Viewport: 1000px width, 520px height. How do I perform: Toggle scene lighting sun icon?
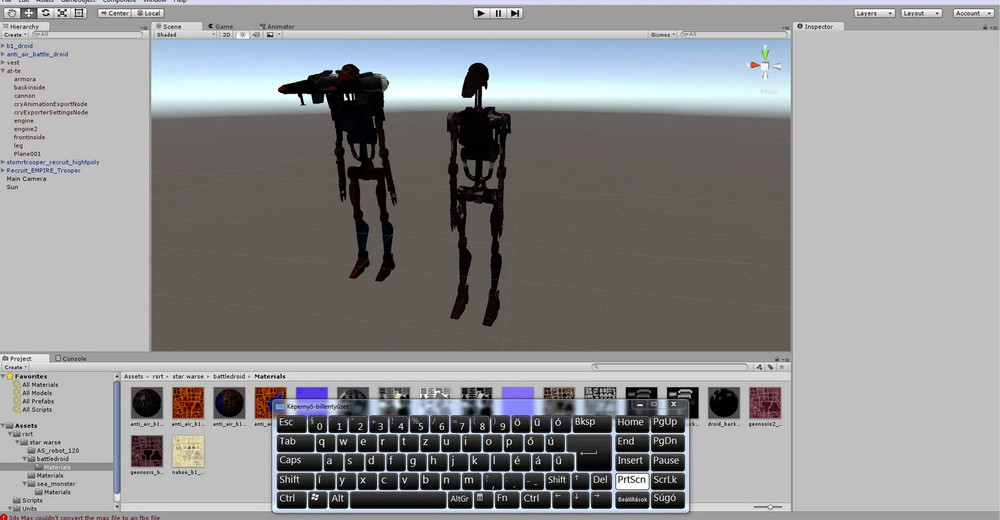tap(243, 34)
